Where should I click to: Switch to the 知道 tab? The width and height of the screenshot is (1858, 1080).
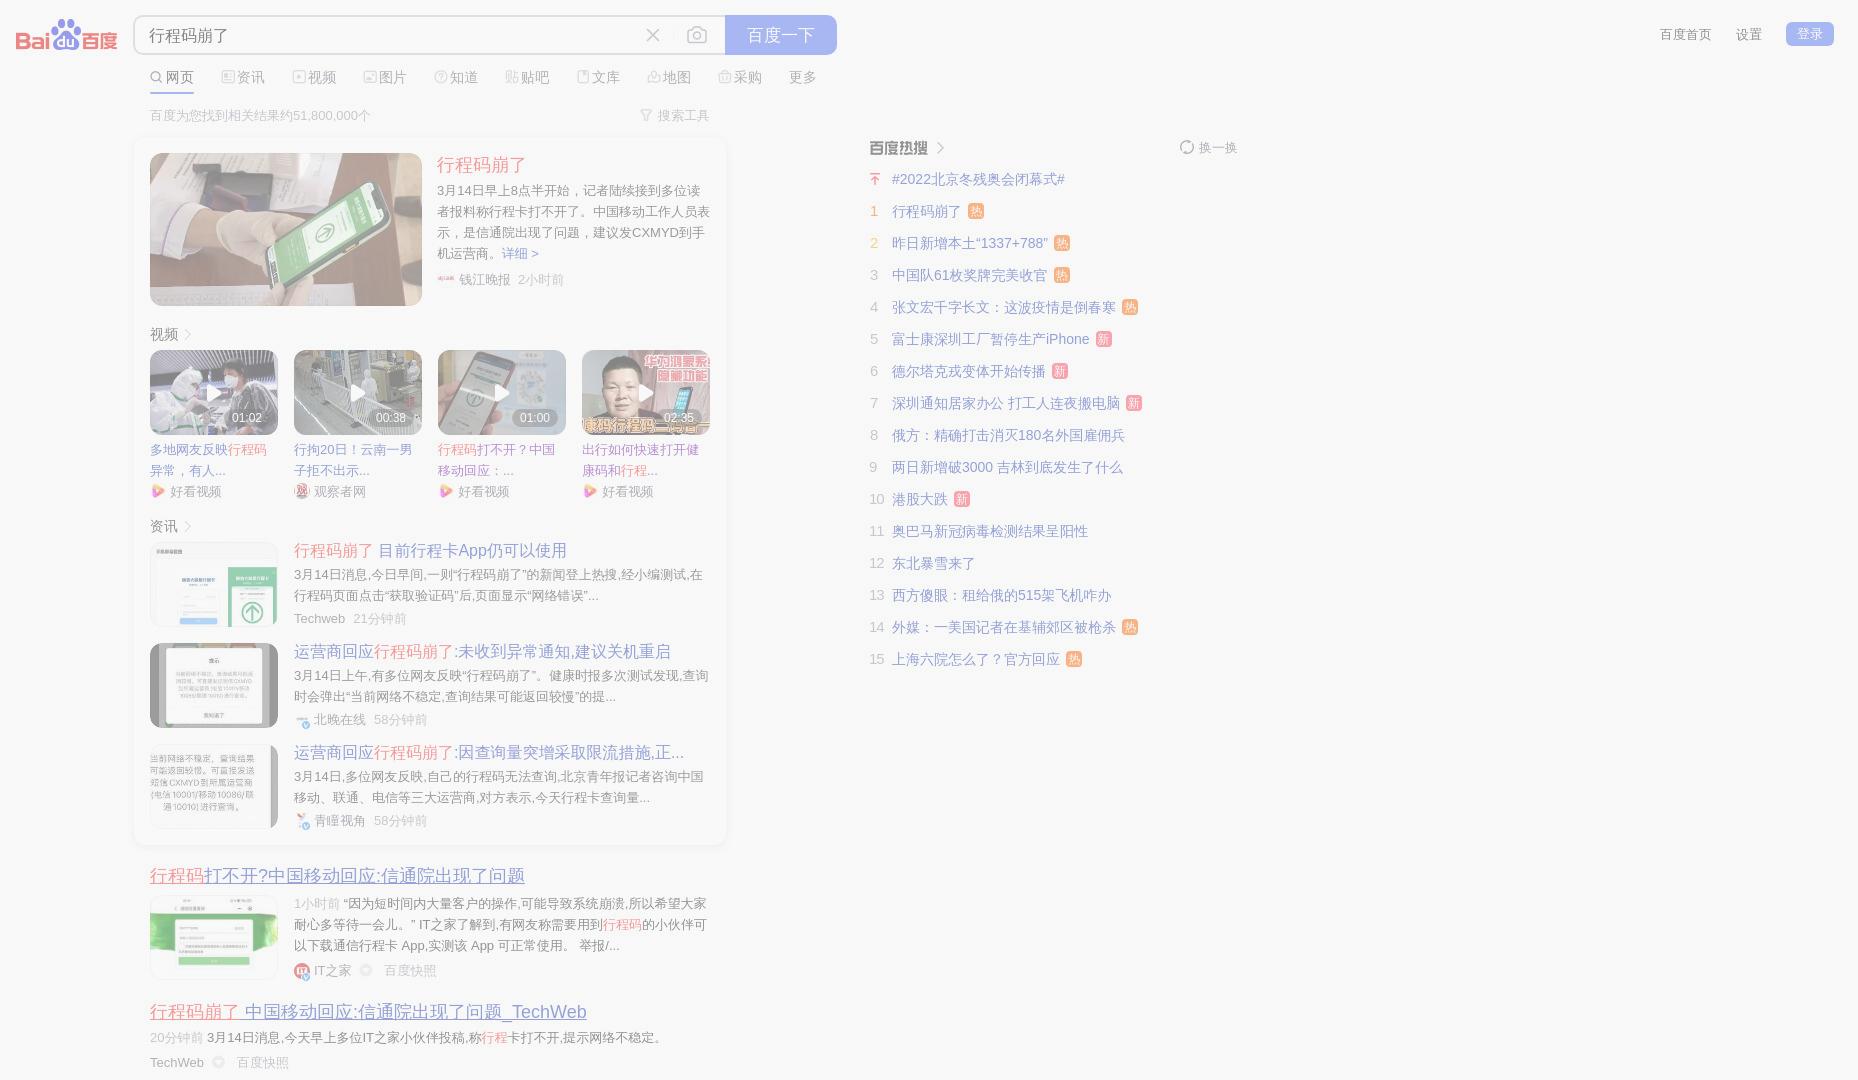click(456, 77)
